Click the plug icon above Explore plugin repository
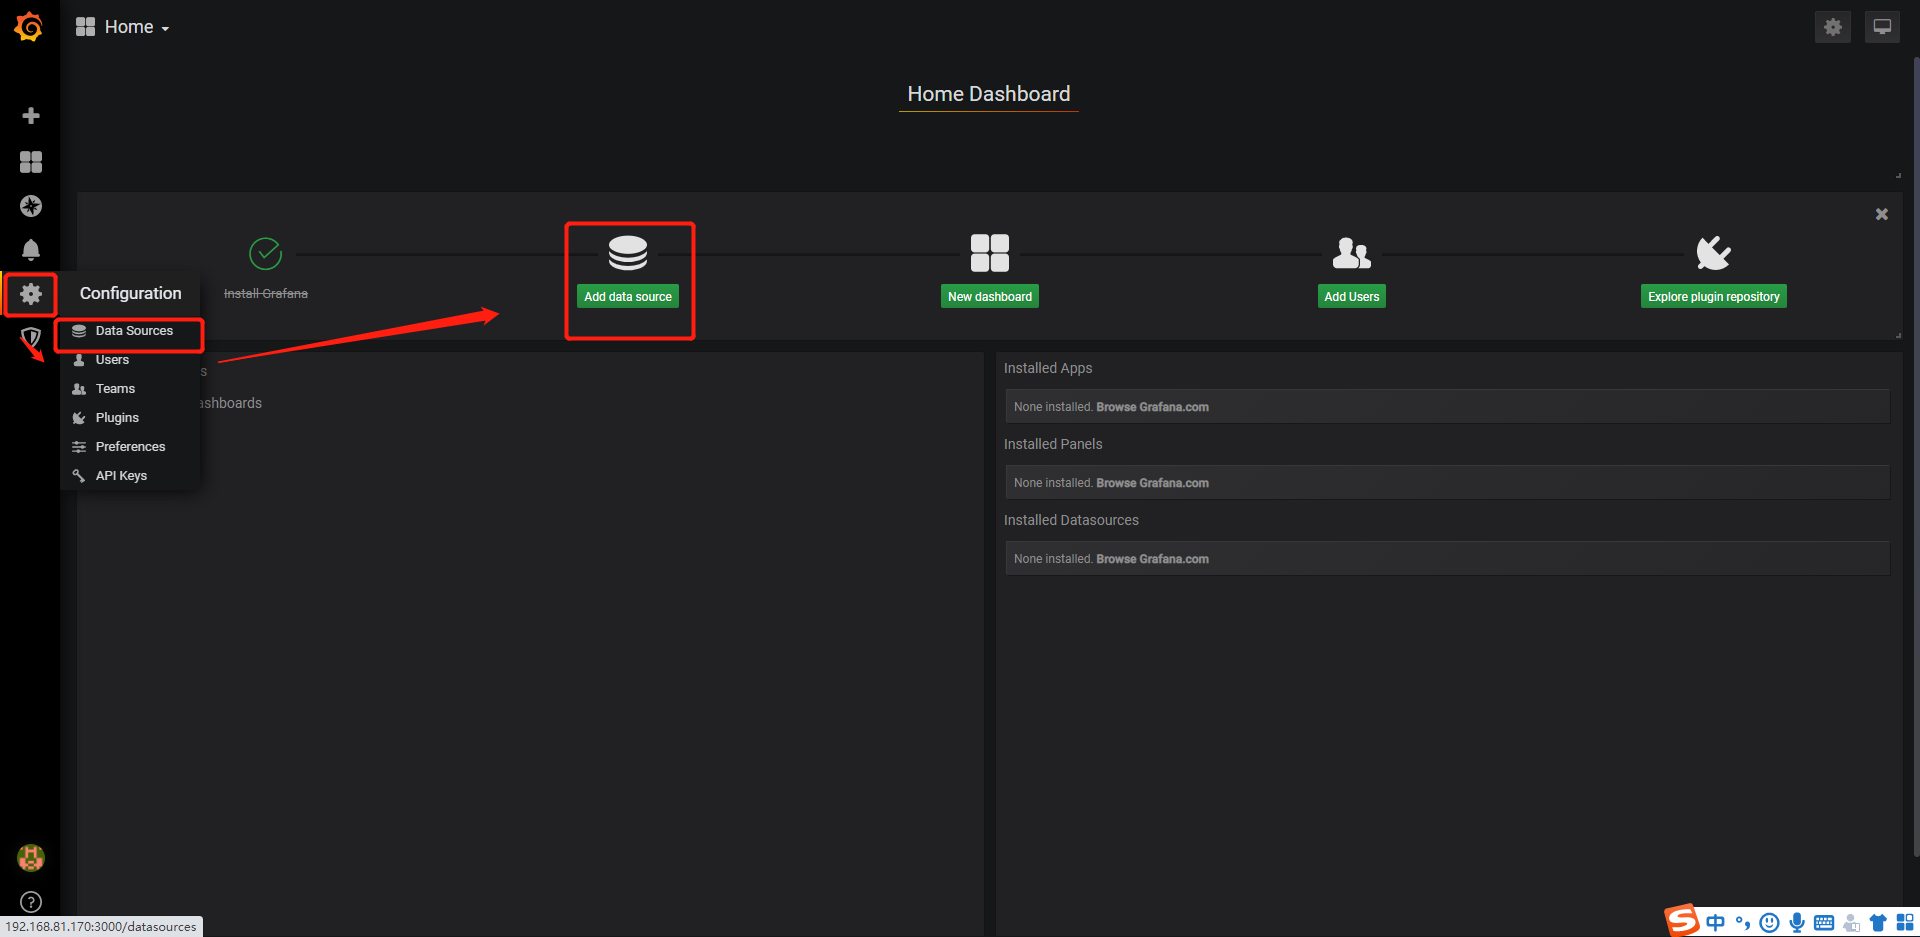Screen dimensions: 1920x937 tap(1713, 253)
